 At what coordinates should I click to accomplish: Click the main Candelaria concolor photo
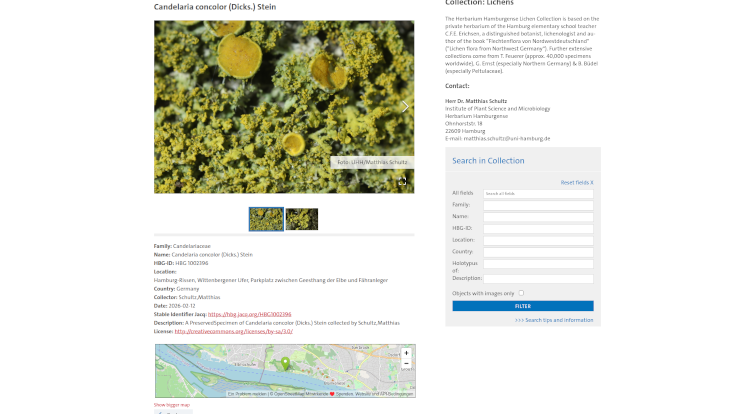click(284, 107)
